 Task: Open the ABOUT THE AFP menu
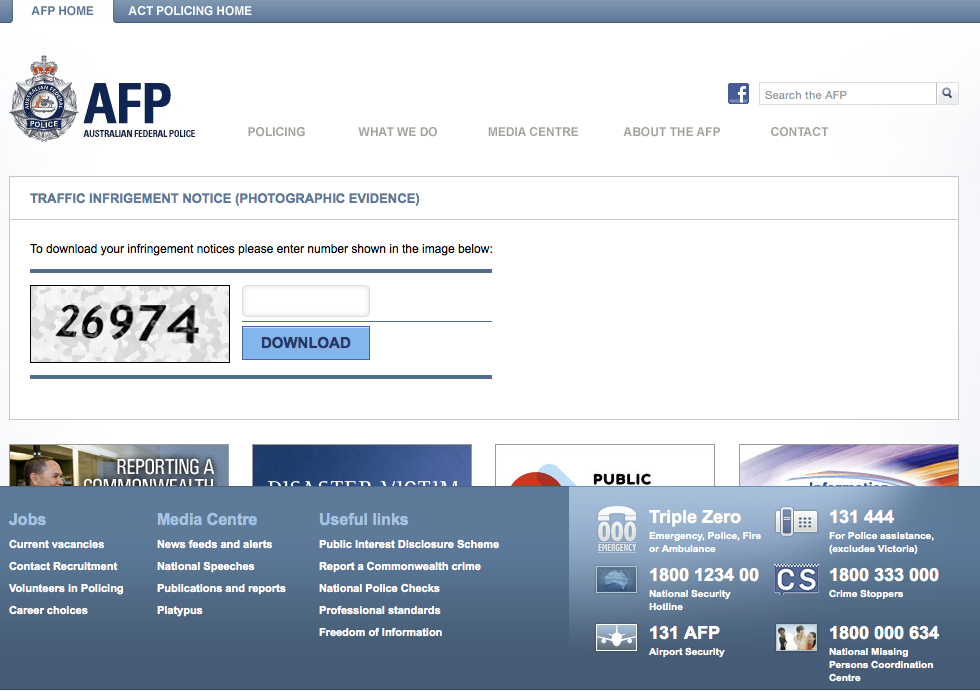point(672,132)
